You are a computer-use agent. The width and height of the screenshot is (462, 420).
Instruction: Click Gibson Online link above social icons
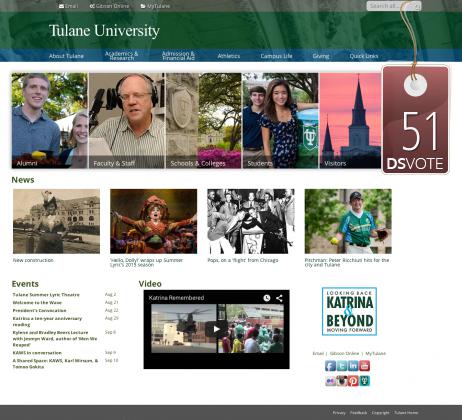point(344,353)
